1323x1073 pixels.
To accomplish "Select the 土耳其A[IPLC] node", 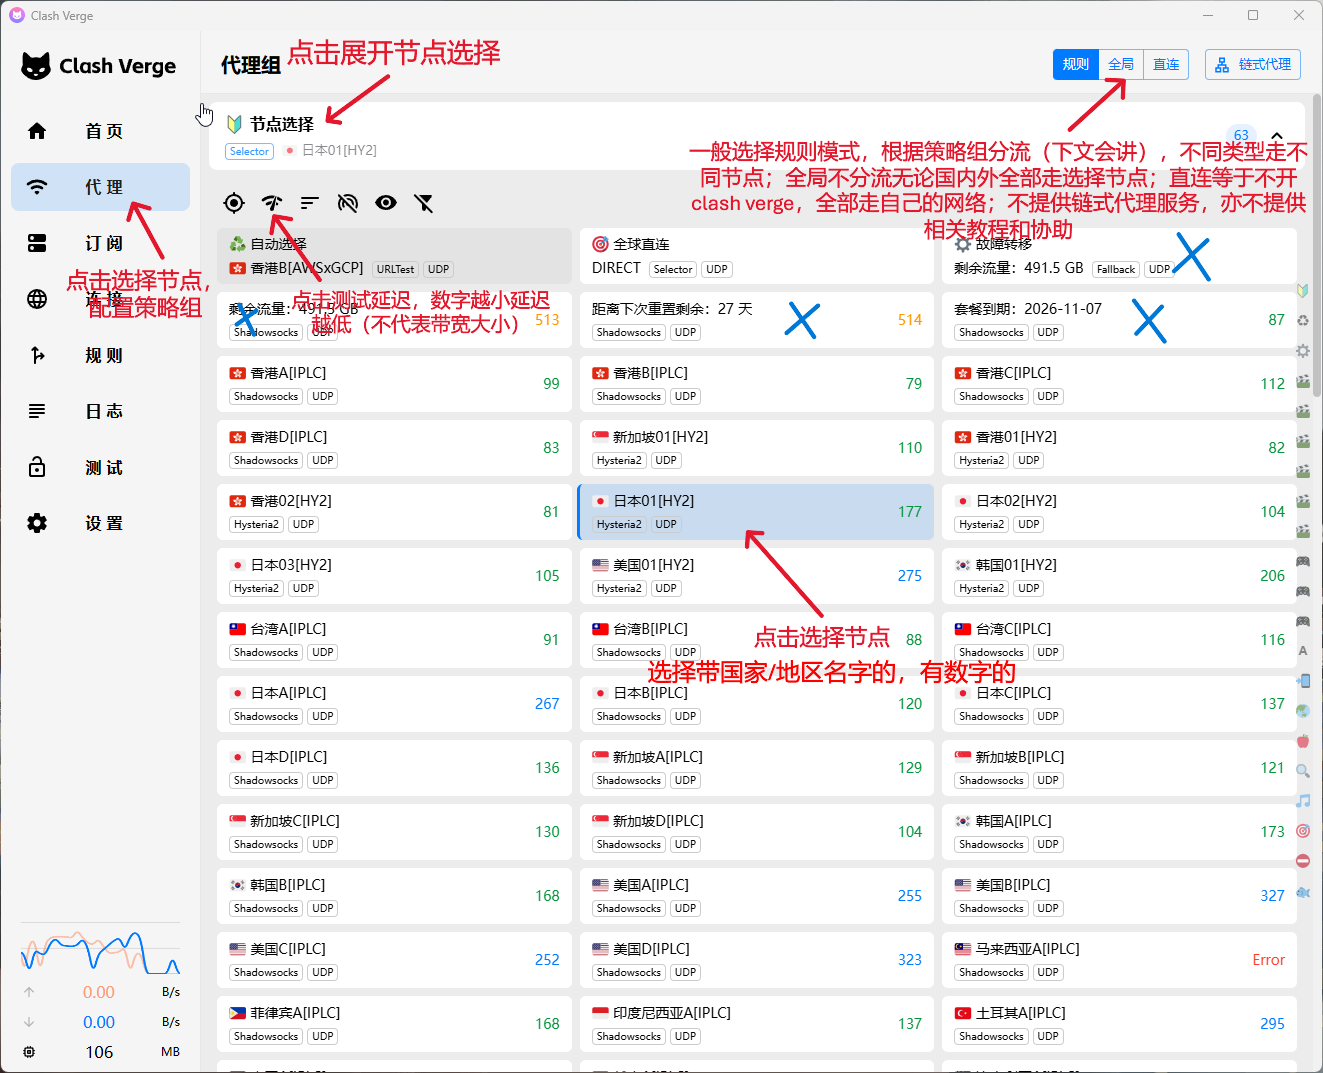I will click(x=1119, y=1024).
